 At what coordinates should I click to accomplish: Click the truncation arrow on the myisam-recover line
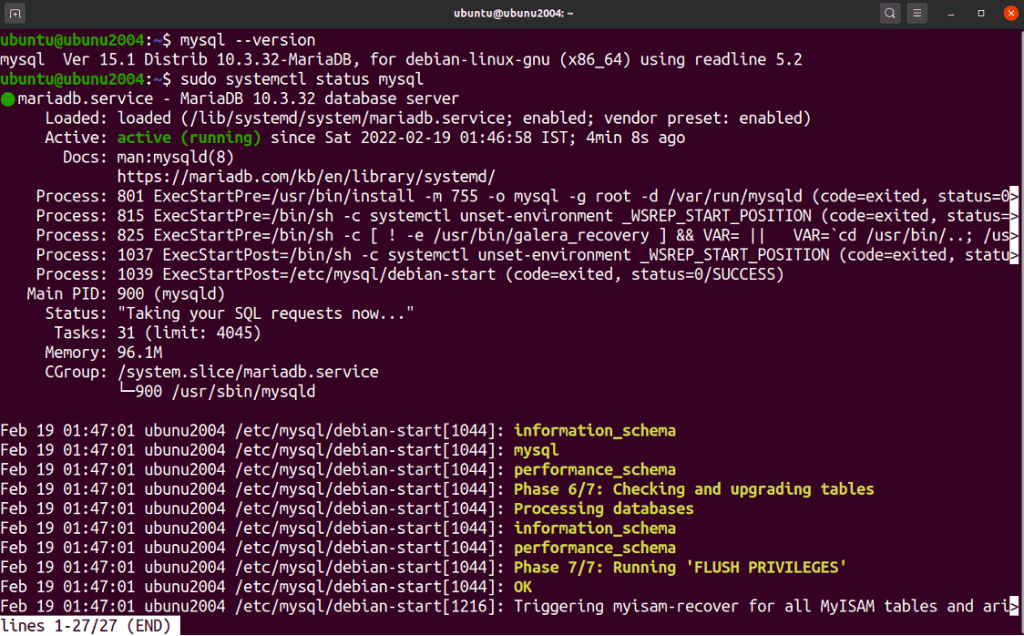(x=1014, y=606)
